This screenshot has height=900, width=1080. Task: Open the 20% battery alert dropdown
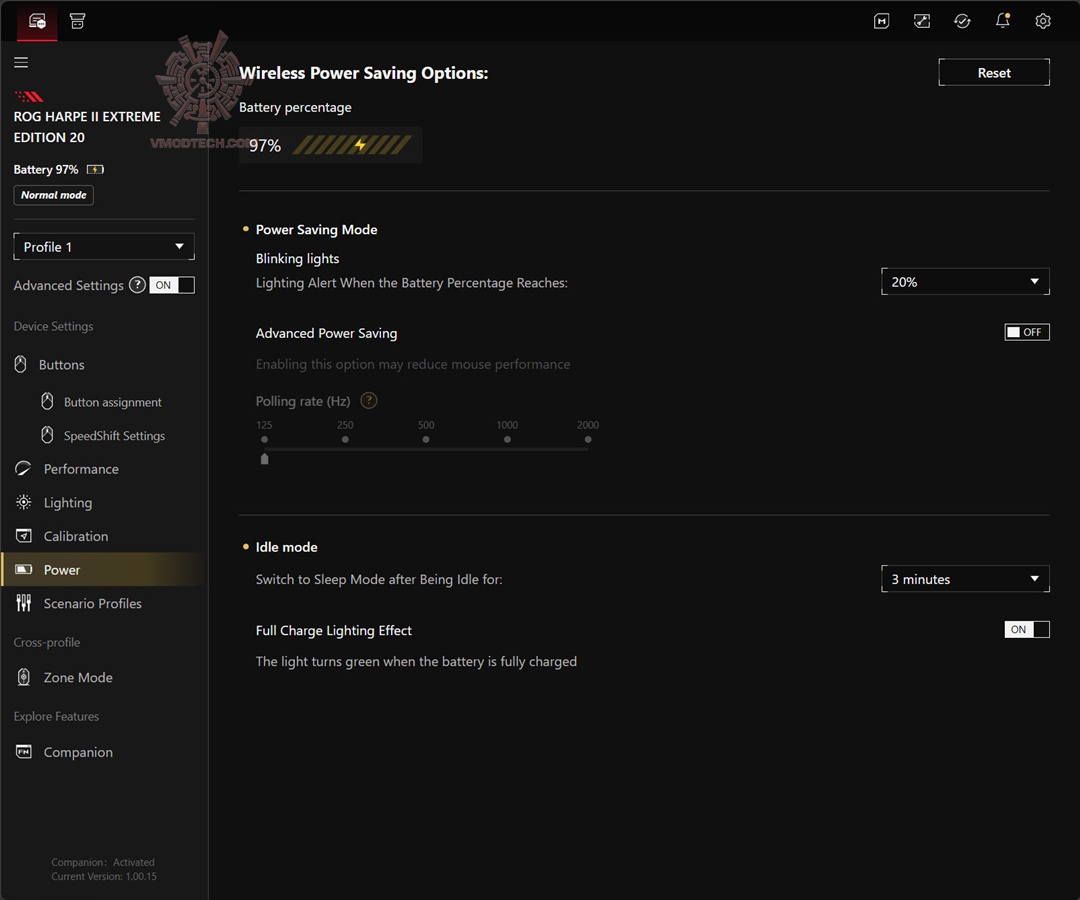click(966, 282)
